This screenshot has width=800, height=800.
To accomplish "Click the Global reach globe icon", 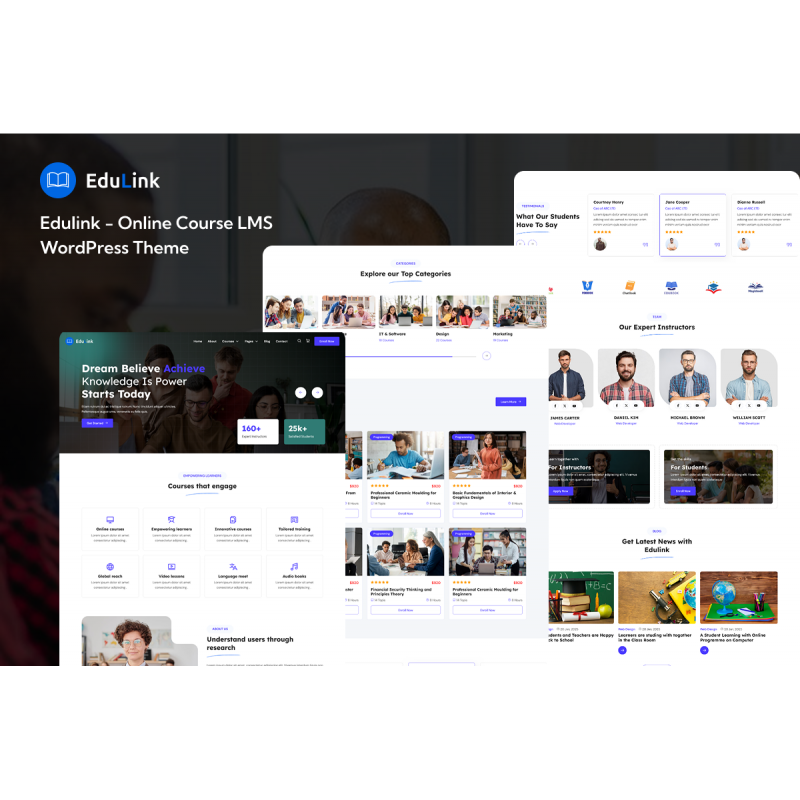I will pyautogui.click(x=110, y=566).
